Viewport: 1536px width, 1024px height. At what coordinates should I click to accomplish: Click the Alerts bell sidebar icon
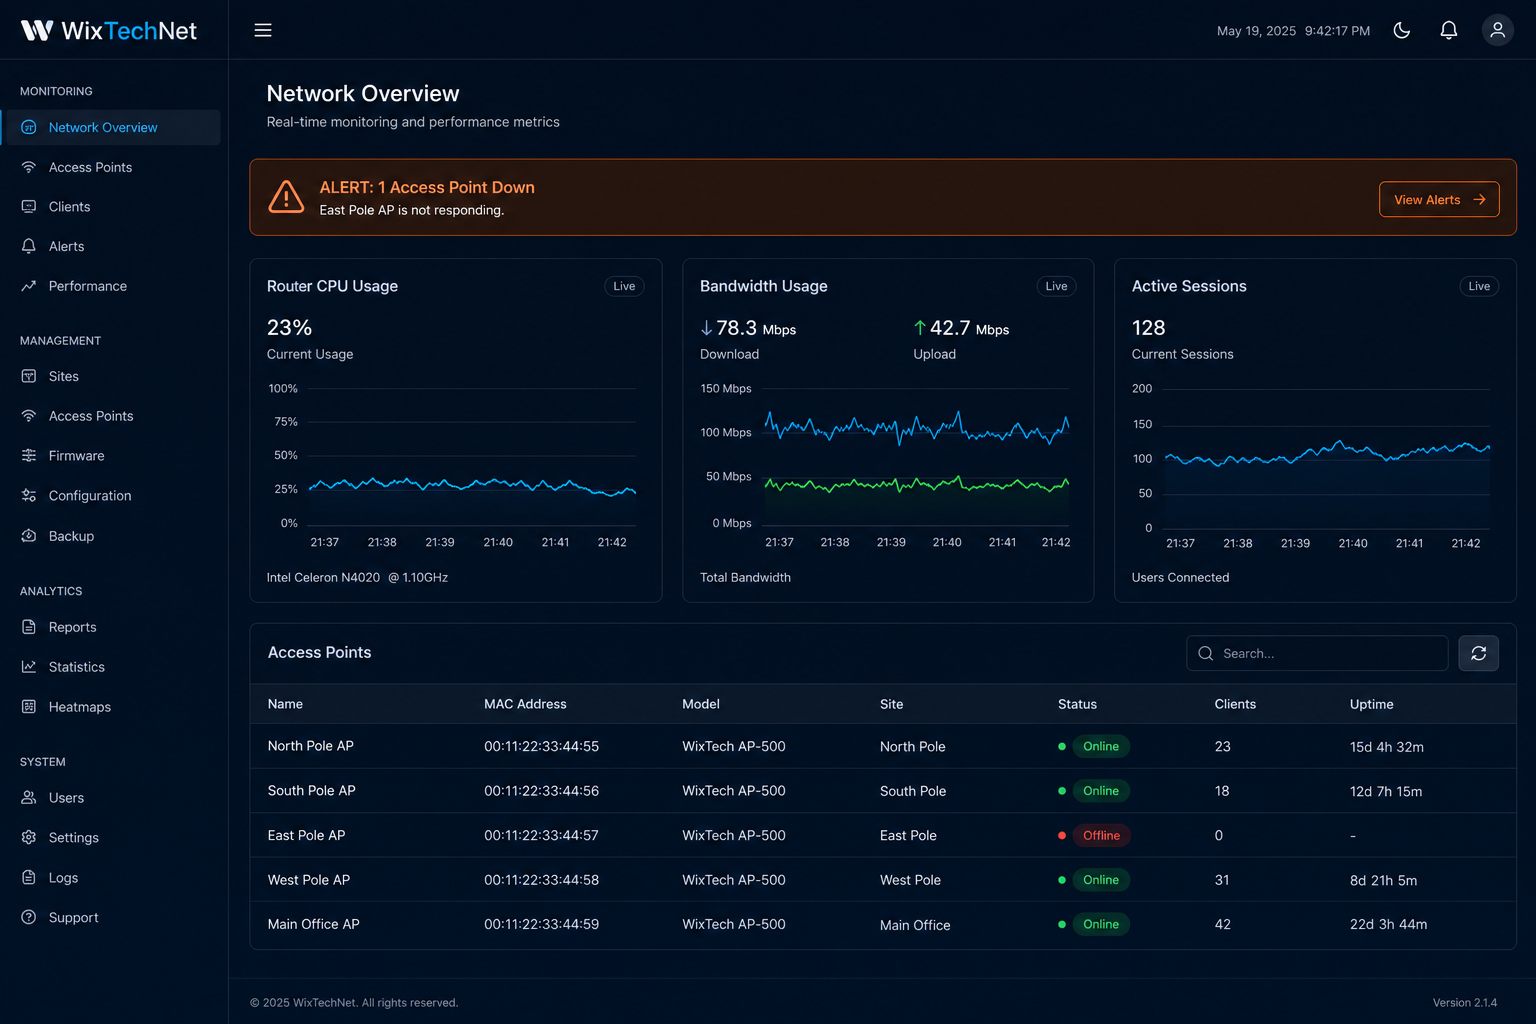(x=29, y=246)
